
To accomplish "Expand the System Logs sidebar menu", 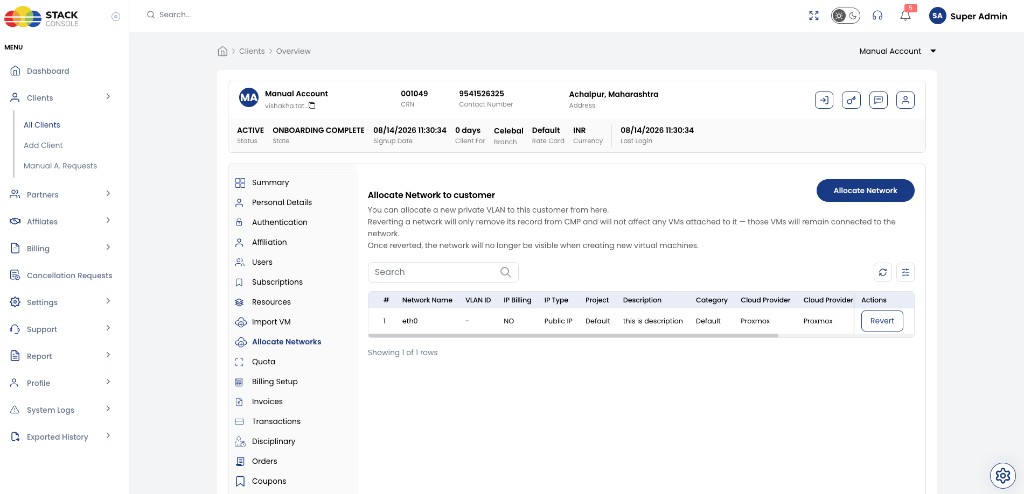I will tap(60, 410).
